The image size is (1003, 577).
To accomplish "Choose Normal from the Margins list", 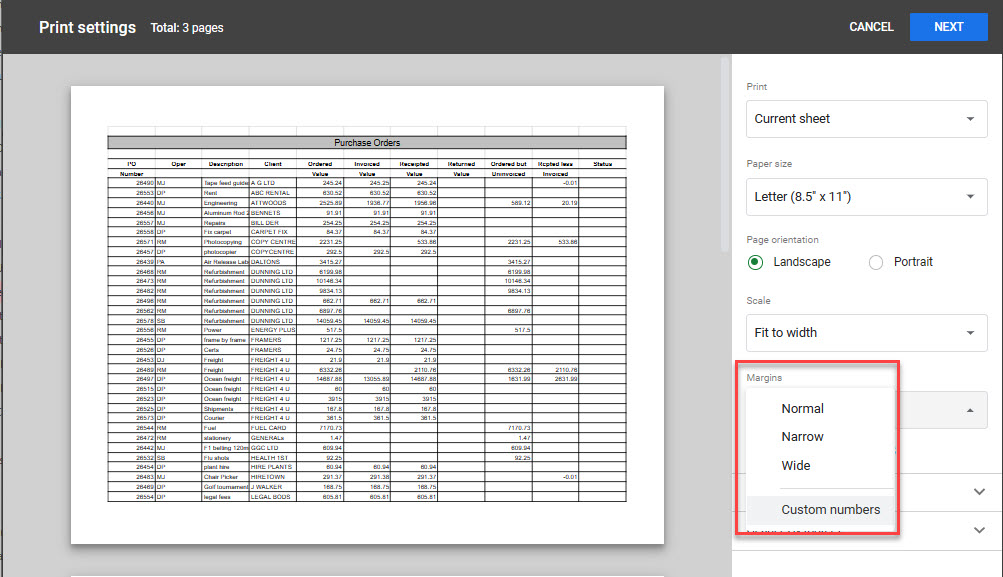I will tap(802, 408).
